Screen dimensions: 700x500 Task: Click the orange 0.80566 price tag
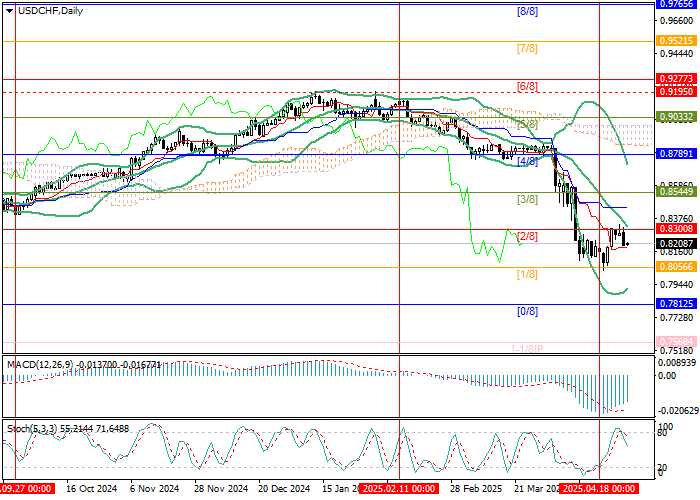pyautogui.click(x=674, y=267)
